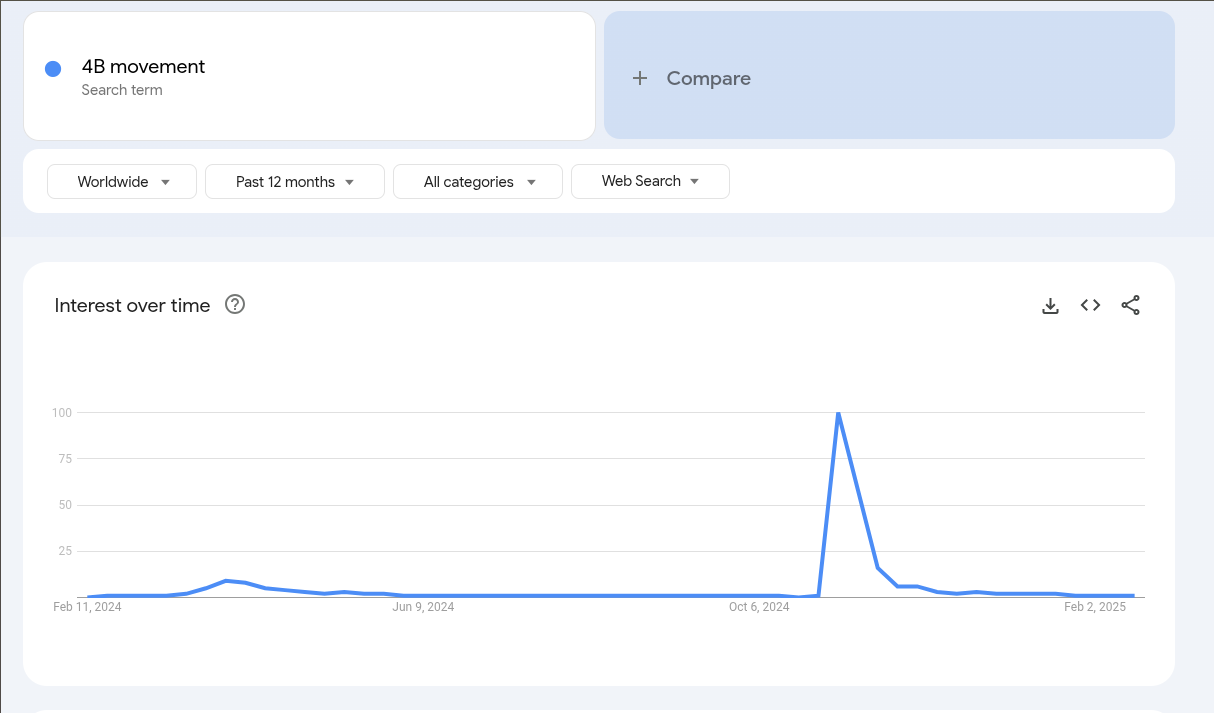Click the arrow next to Worldwide
Image resolution: width=1214 pixels, height=713 pixels.
(165, 182)
